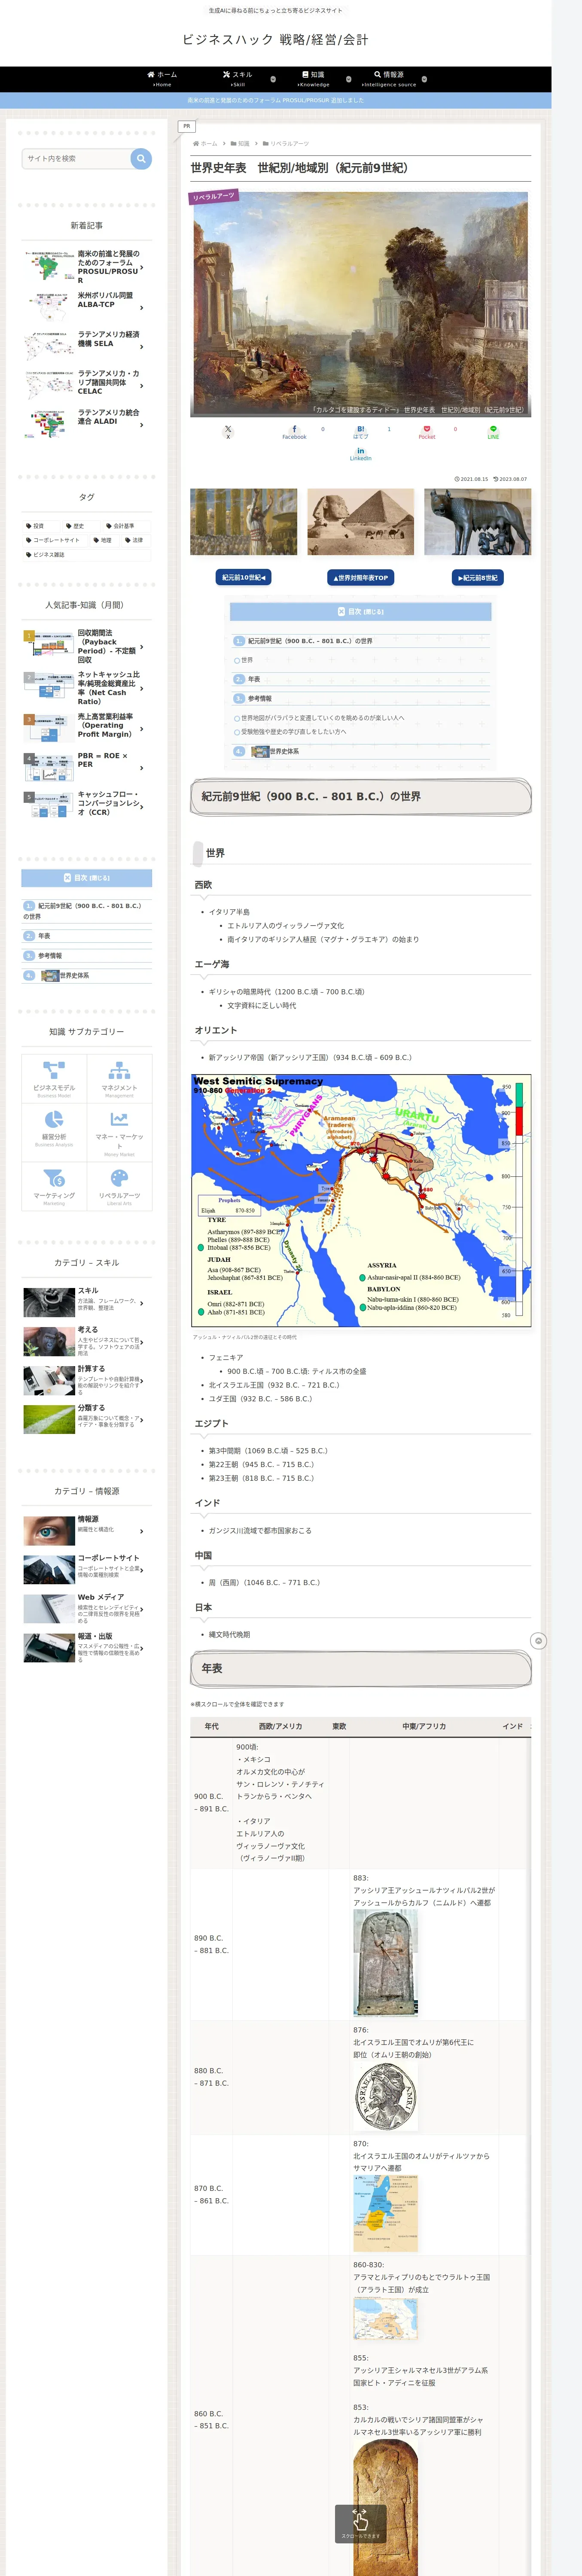Expand dropdown arrow next to スキル menu
Image resolution: width=582 pixels, height=2576 pixels.
click(273, 79)
